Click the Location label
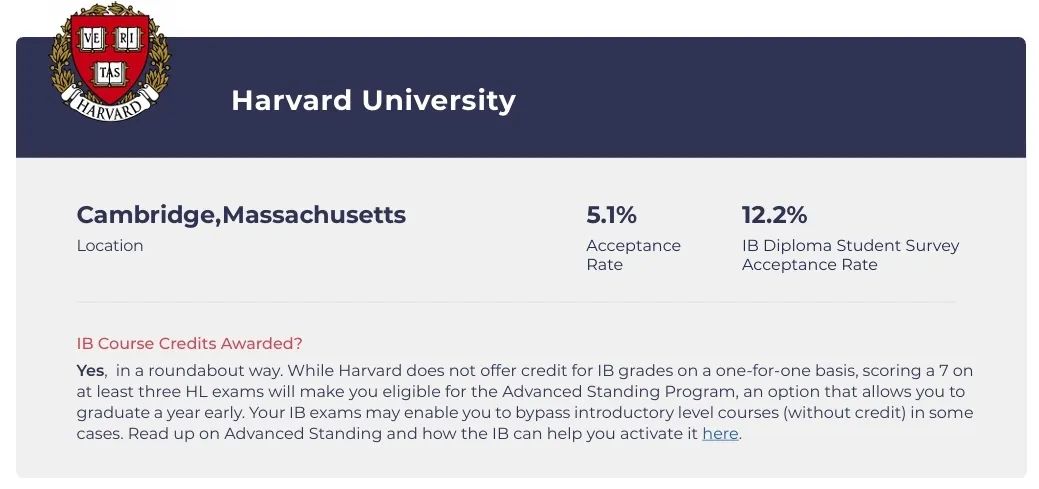The image size is (1039, 489). [x=110, y=246]
